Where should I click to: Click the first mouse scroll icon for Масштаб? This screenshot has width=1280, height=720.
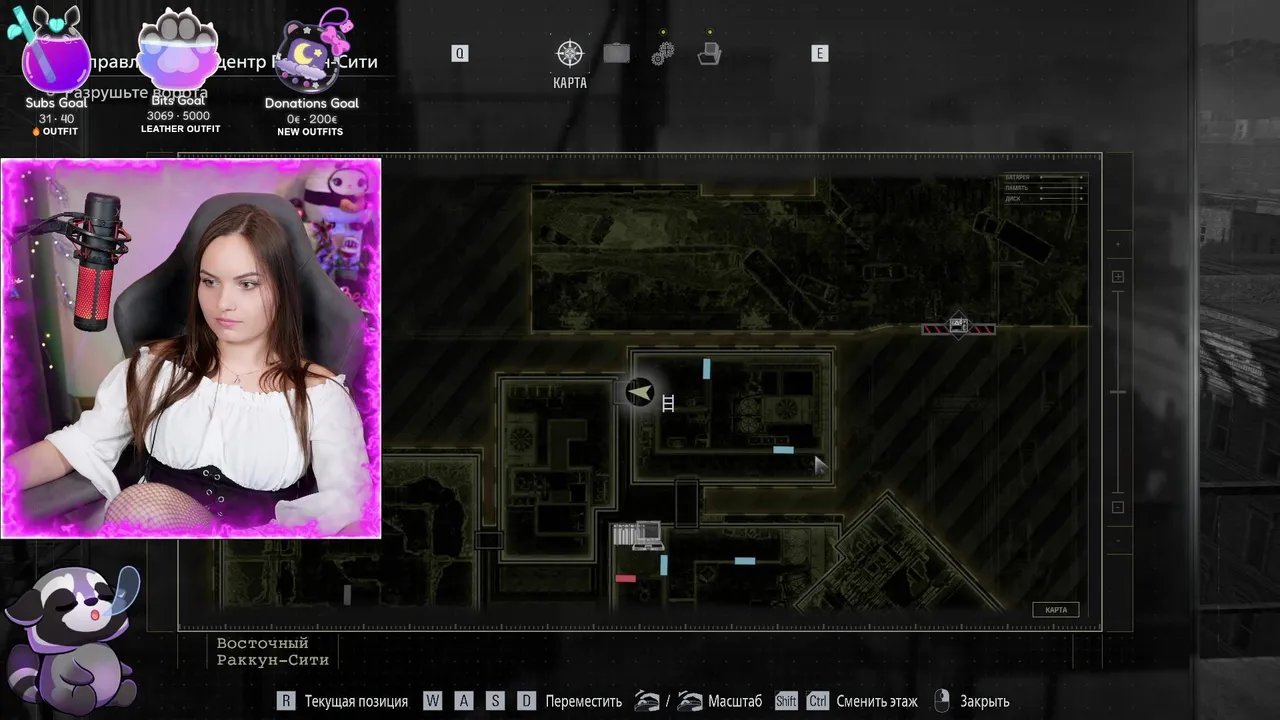point(648,701)
